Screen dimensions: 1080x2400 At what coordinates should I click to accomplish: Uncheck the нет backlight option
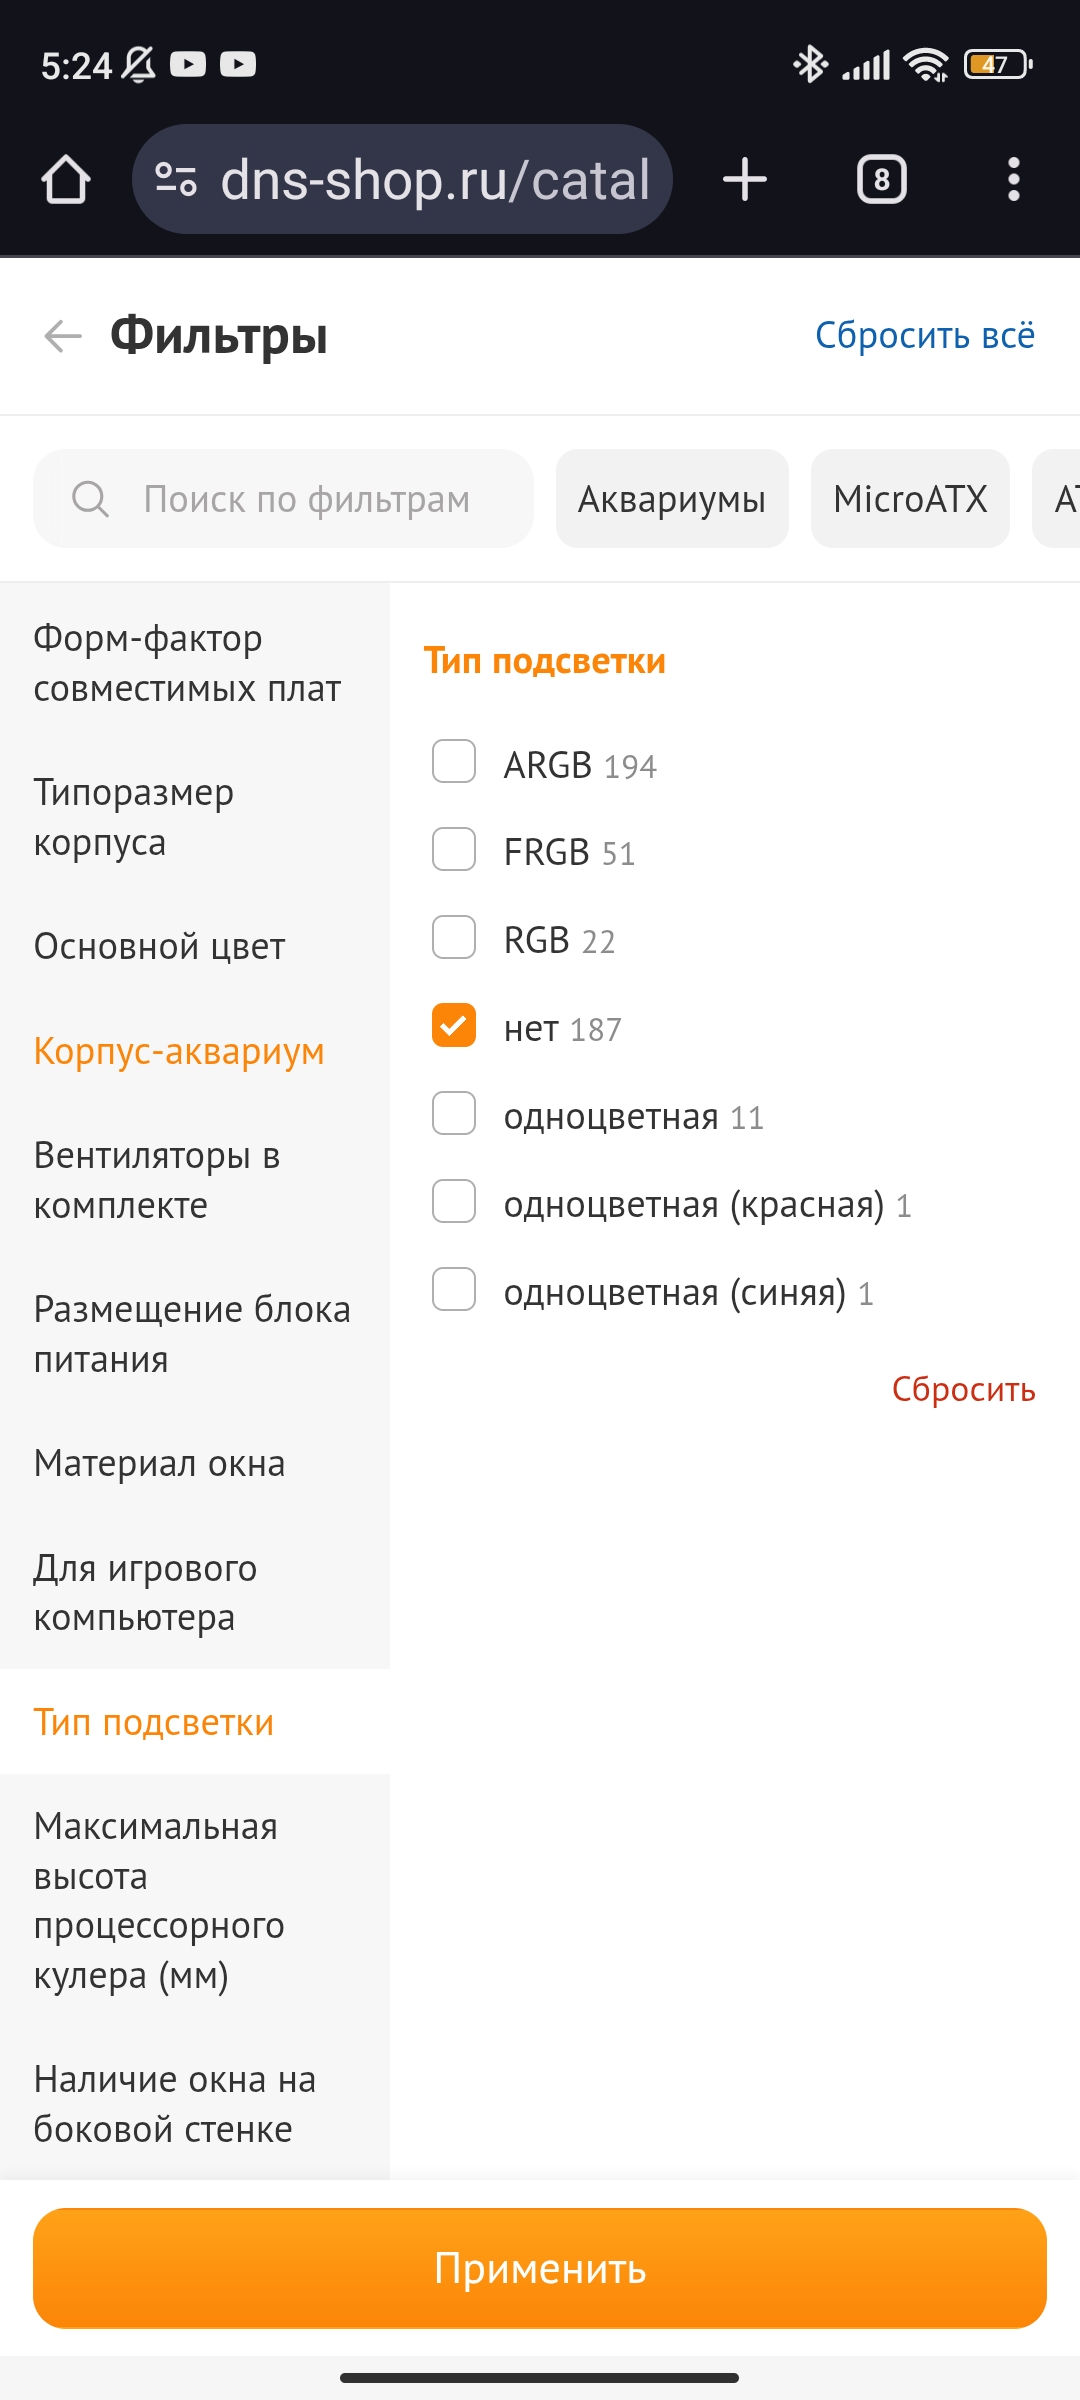[454, 1026]
